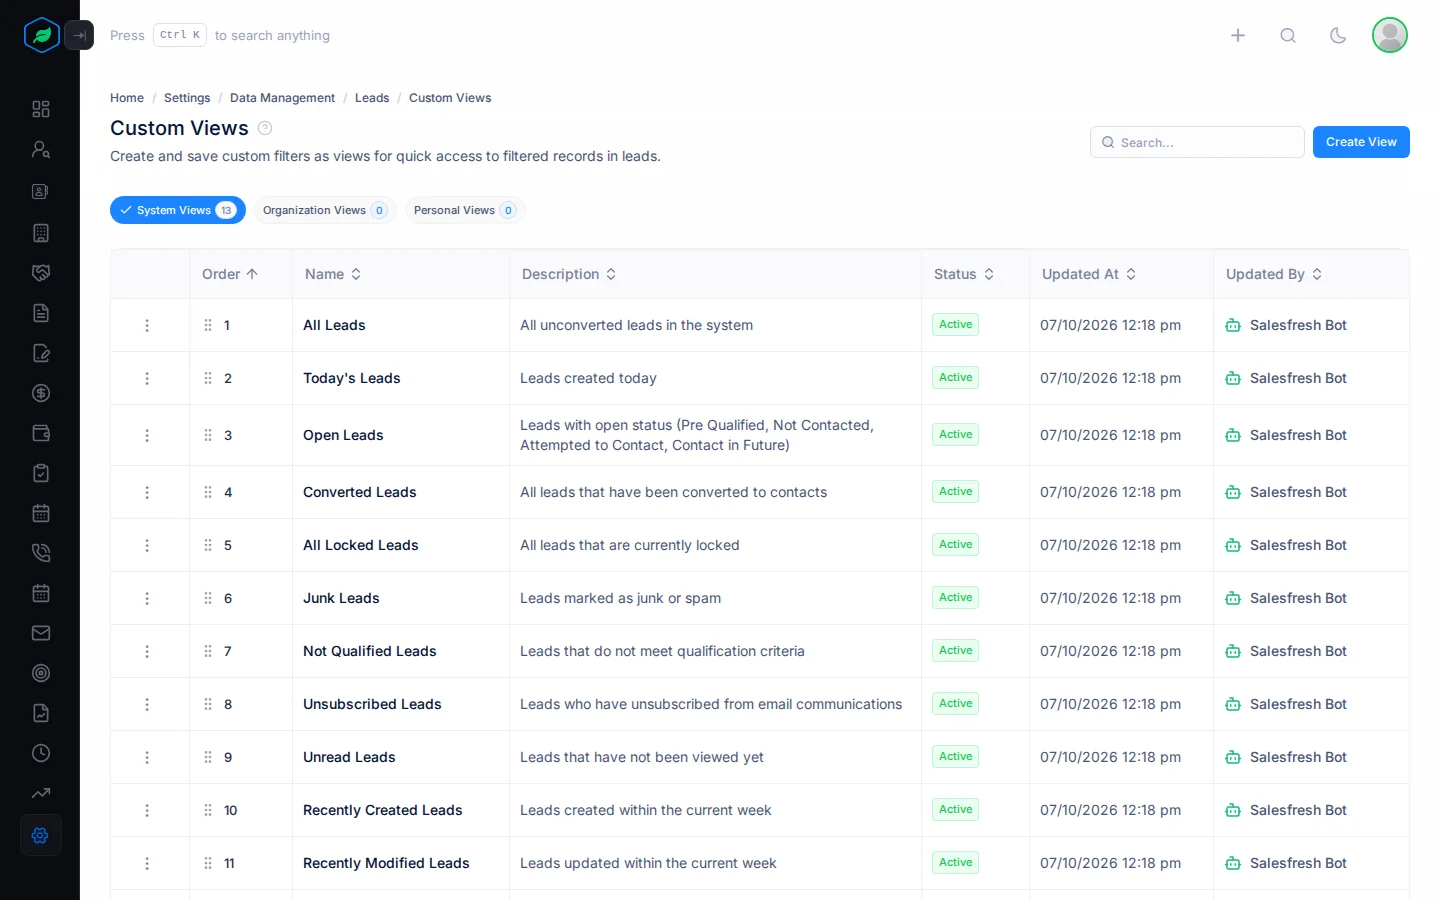1440x900 pixels.
Task: Select the System Views filter tab
Action: 178,210
